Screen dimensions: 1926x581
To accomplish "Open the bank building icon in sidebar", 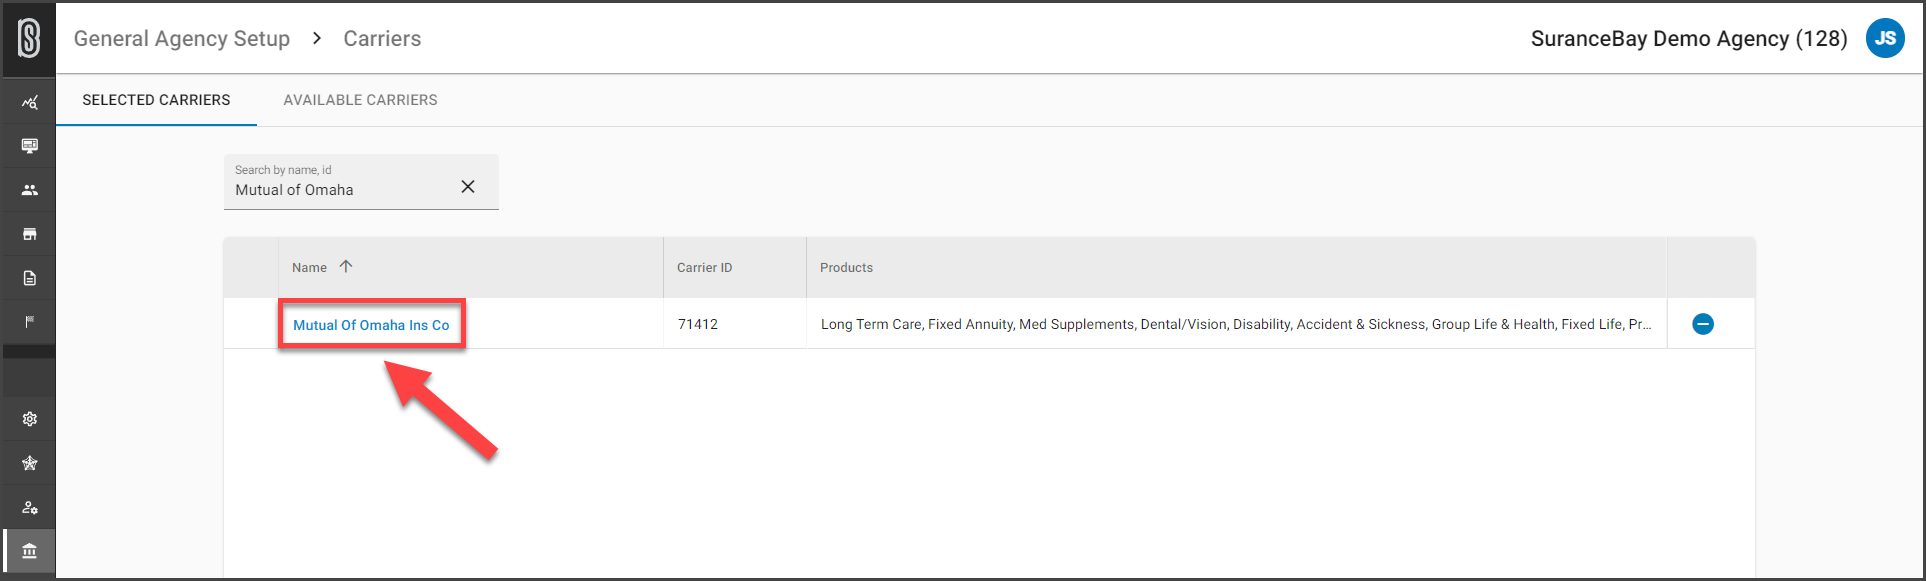I will point(30,551).
